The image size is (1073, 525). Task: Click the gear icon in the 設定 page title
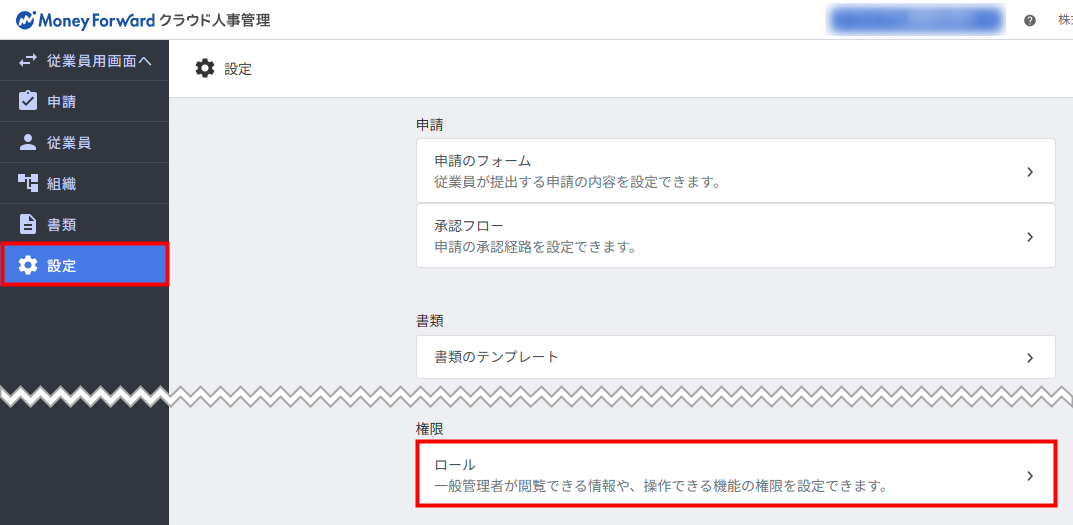click(x=205, y=68)
